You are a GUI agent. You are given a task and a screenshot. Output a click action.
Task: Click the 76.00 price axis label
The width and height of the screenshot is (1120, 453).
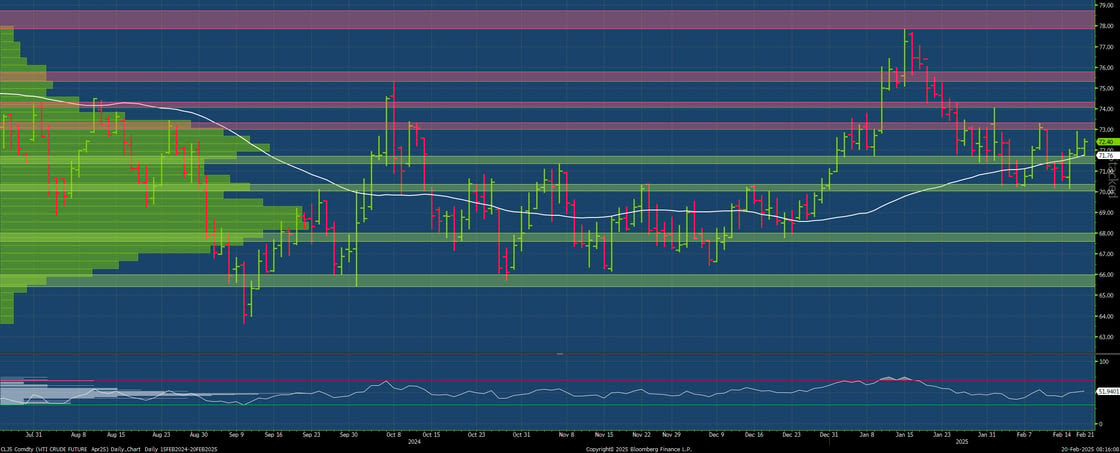pyautogui.click(x=1106, y=68)
